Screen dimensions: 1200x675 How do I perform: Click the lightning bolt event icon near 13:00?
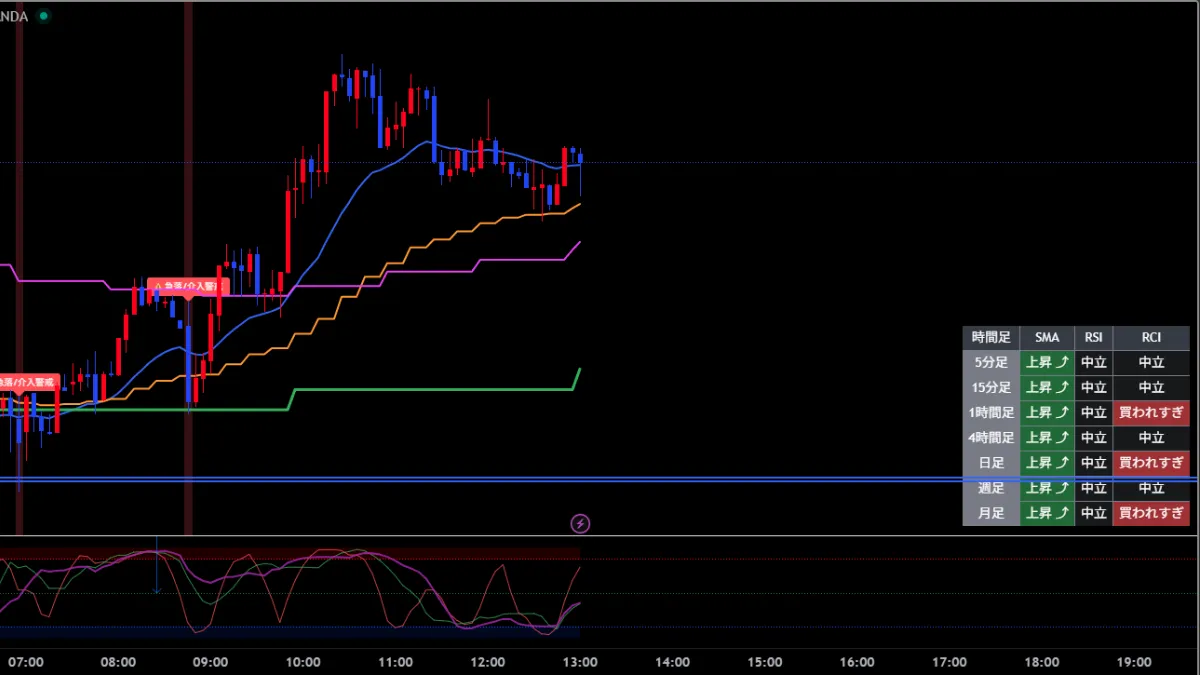coord(580,523)
